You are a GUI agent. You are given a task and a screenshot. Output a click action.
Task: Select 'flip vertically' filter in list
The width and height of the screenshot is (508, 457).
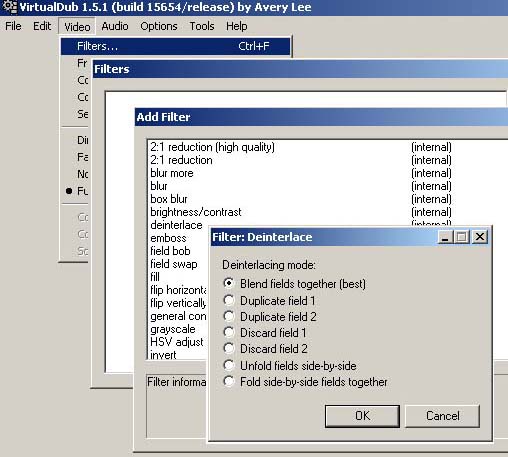pyautogui.click(x=178, y=303)
